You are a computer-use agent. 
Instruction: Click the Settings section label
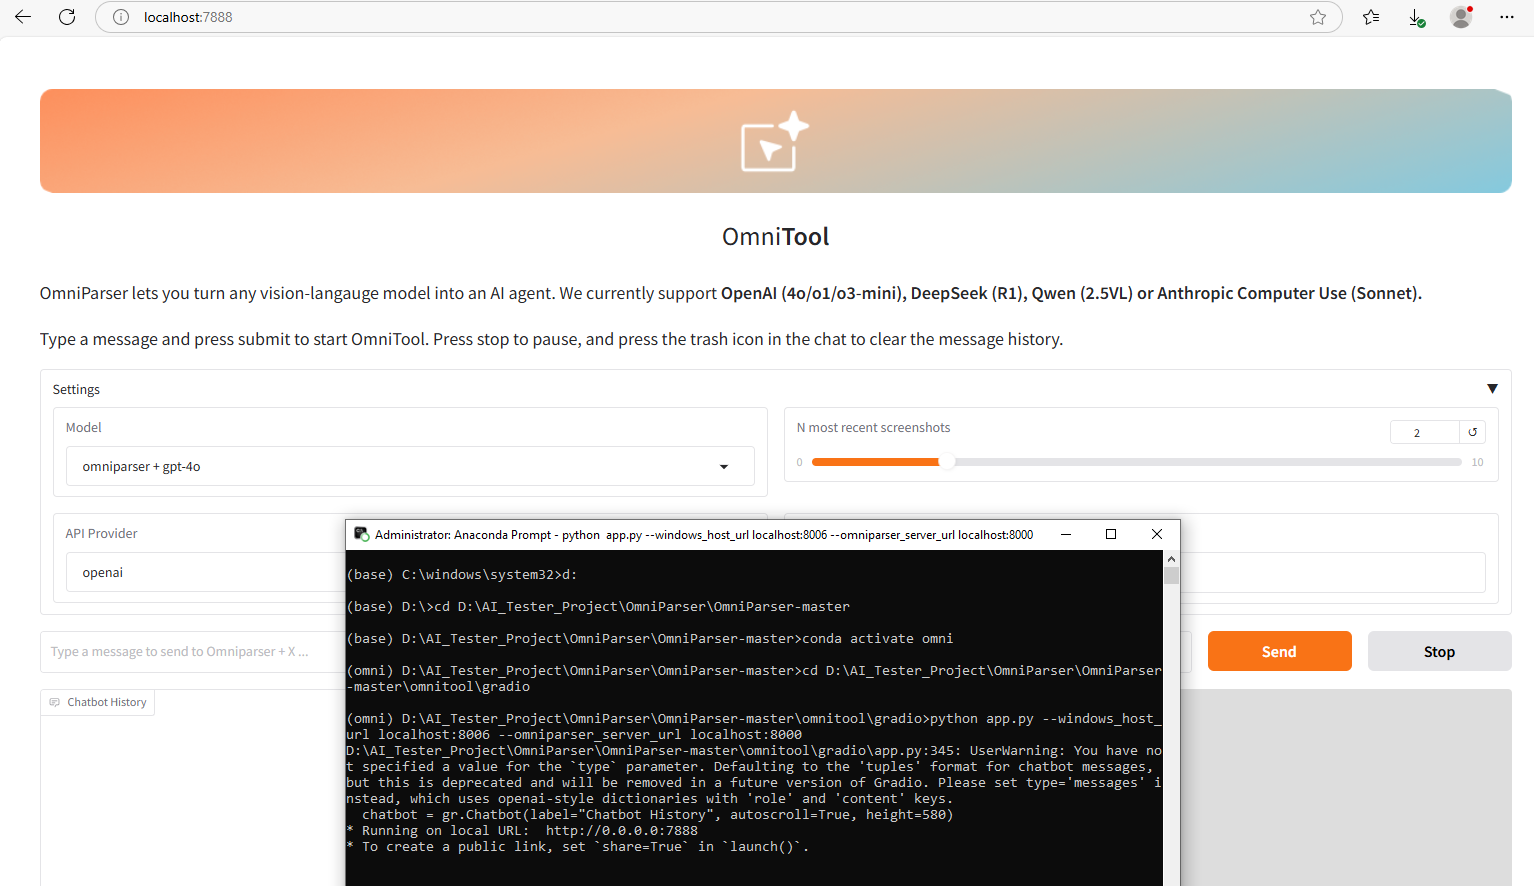tap(76, 389)
